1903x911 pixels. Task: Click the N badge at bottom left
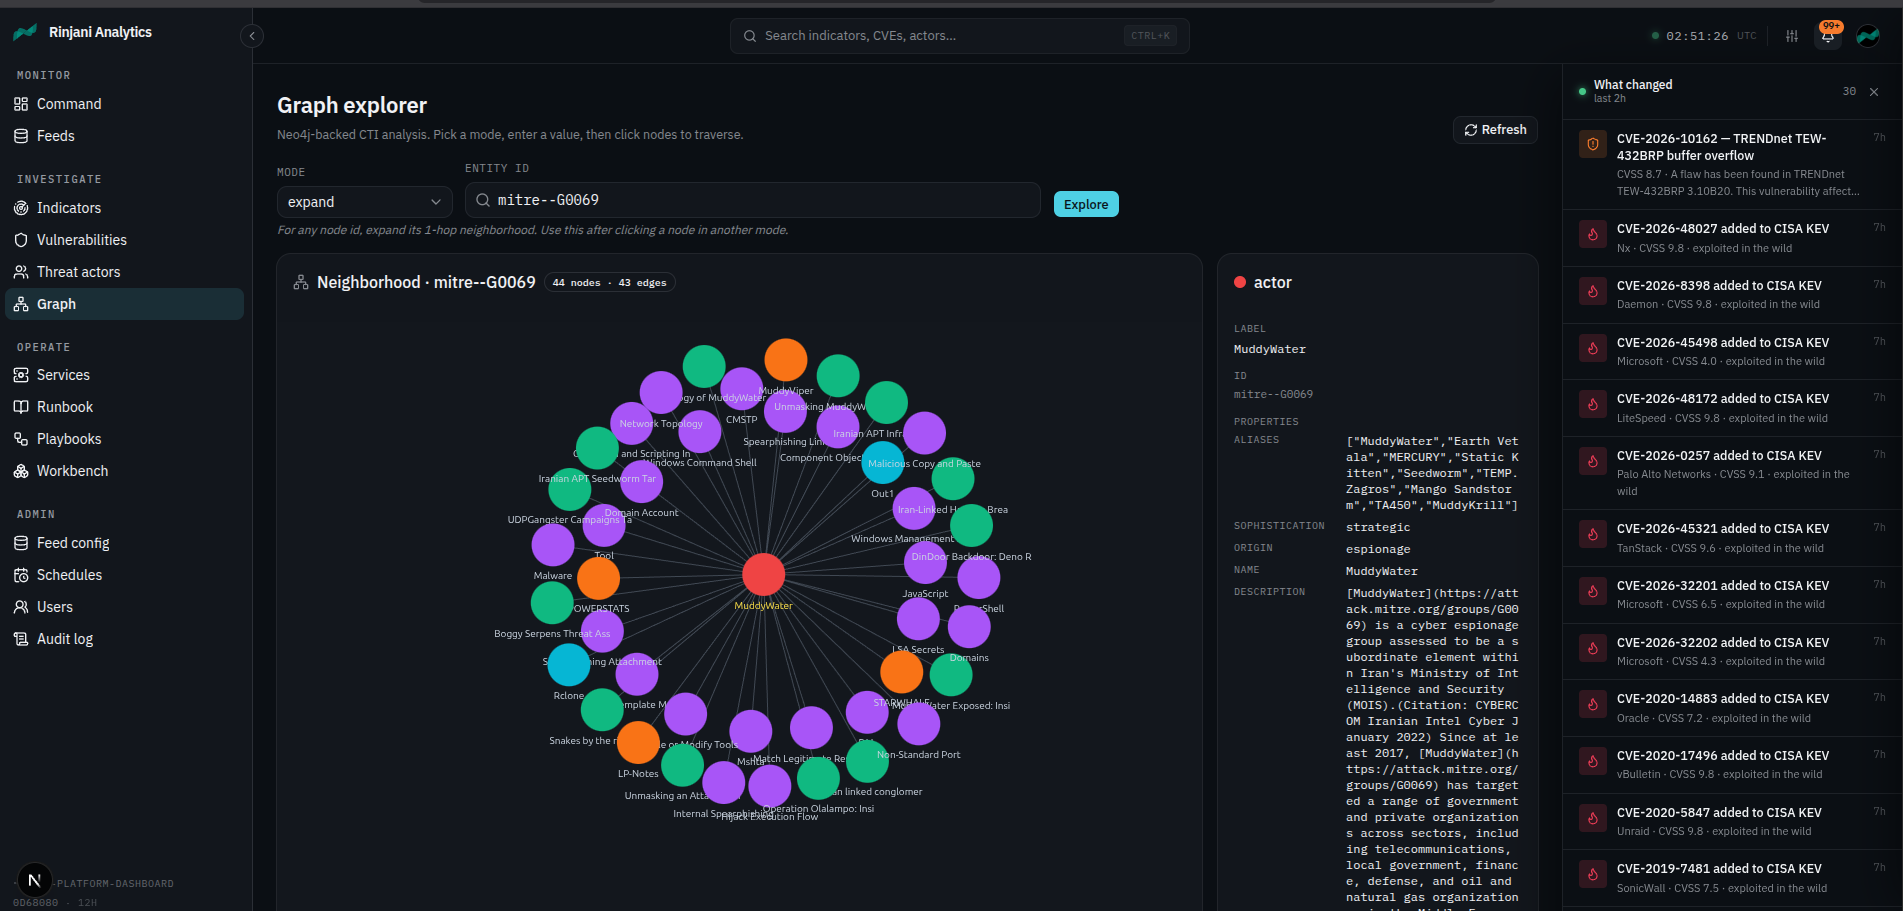(x=35, y=880)
